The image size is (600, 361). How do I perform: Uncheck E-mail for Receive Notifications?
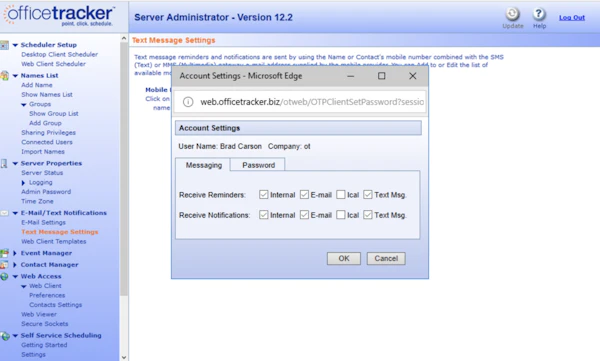[x=304, y=215]
